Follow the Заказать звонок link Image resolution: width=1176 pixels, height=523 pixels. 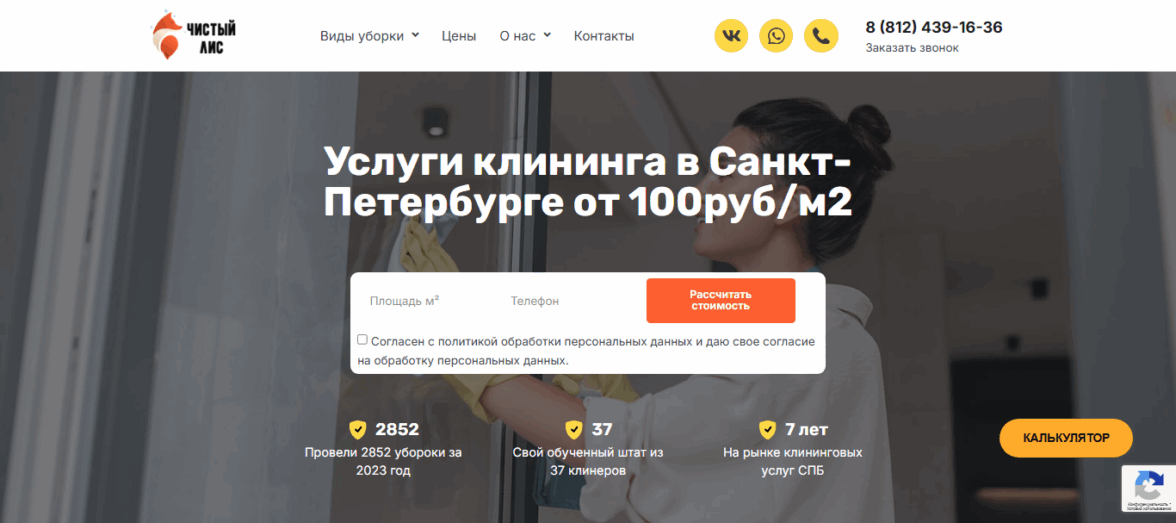tap(912, 48)
